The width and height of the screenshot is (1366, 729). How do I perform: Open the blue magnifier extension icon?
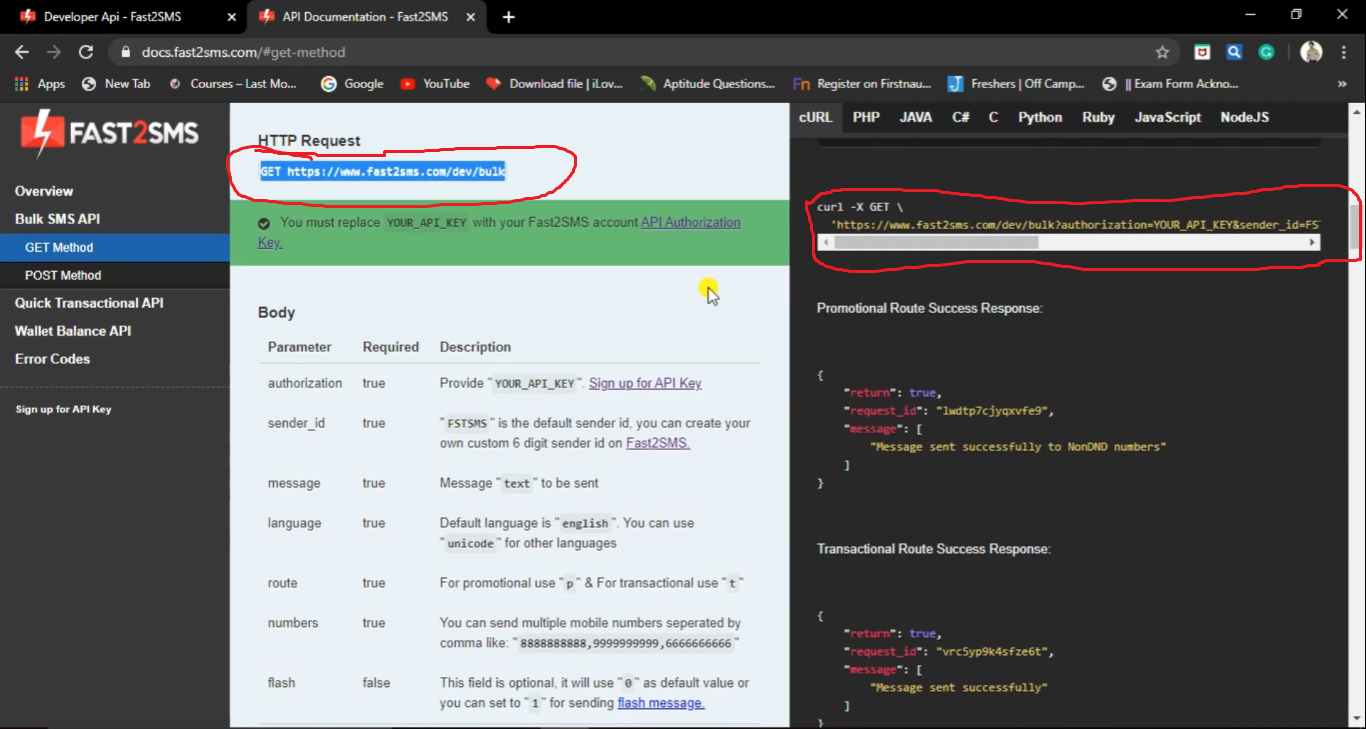tap(1235, 51)
